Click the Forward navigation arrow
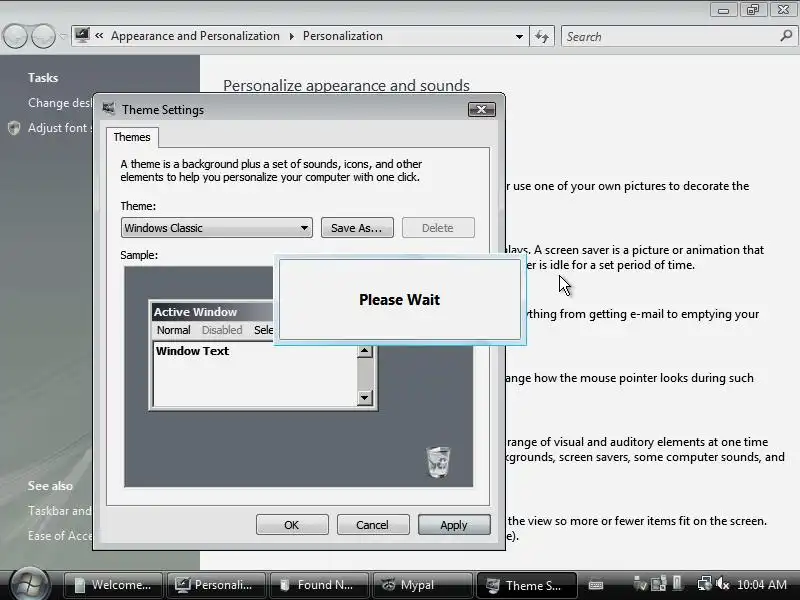The height and width of the screenshot is (600, 800). [43, 36]
